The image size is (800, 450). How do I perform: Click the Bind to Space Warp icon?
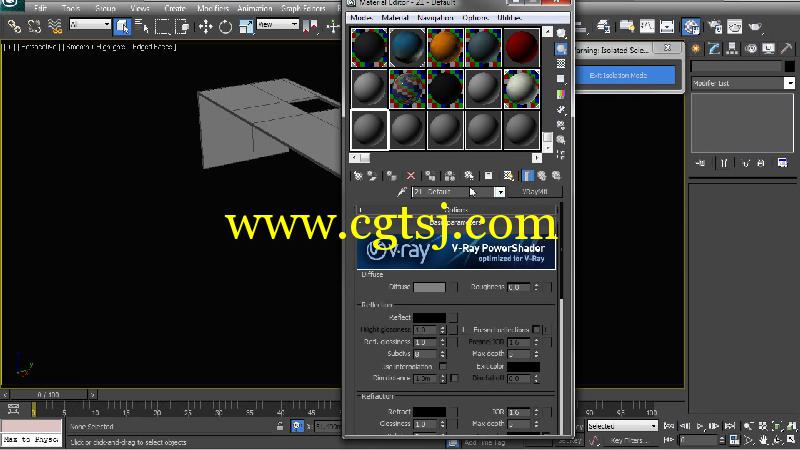[55, 26]
